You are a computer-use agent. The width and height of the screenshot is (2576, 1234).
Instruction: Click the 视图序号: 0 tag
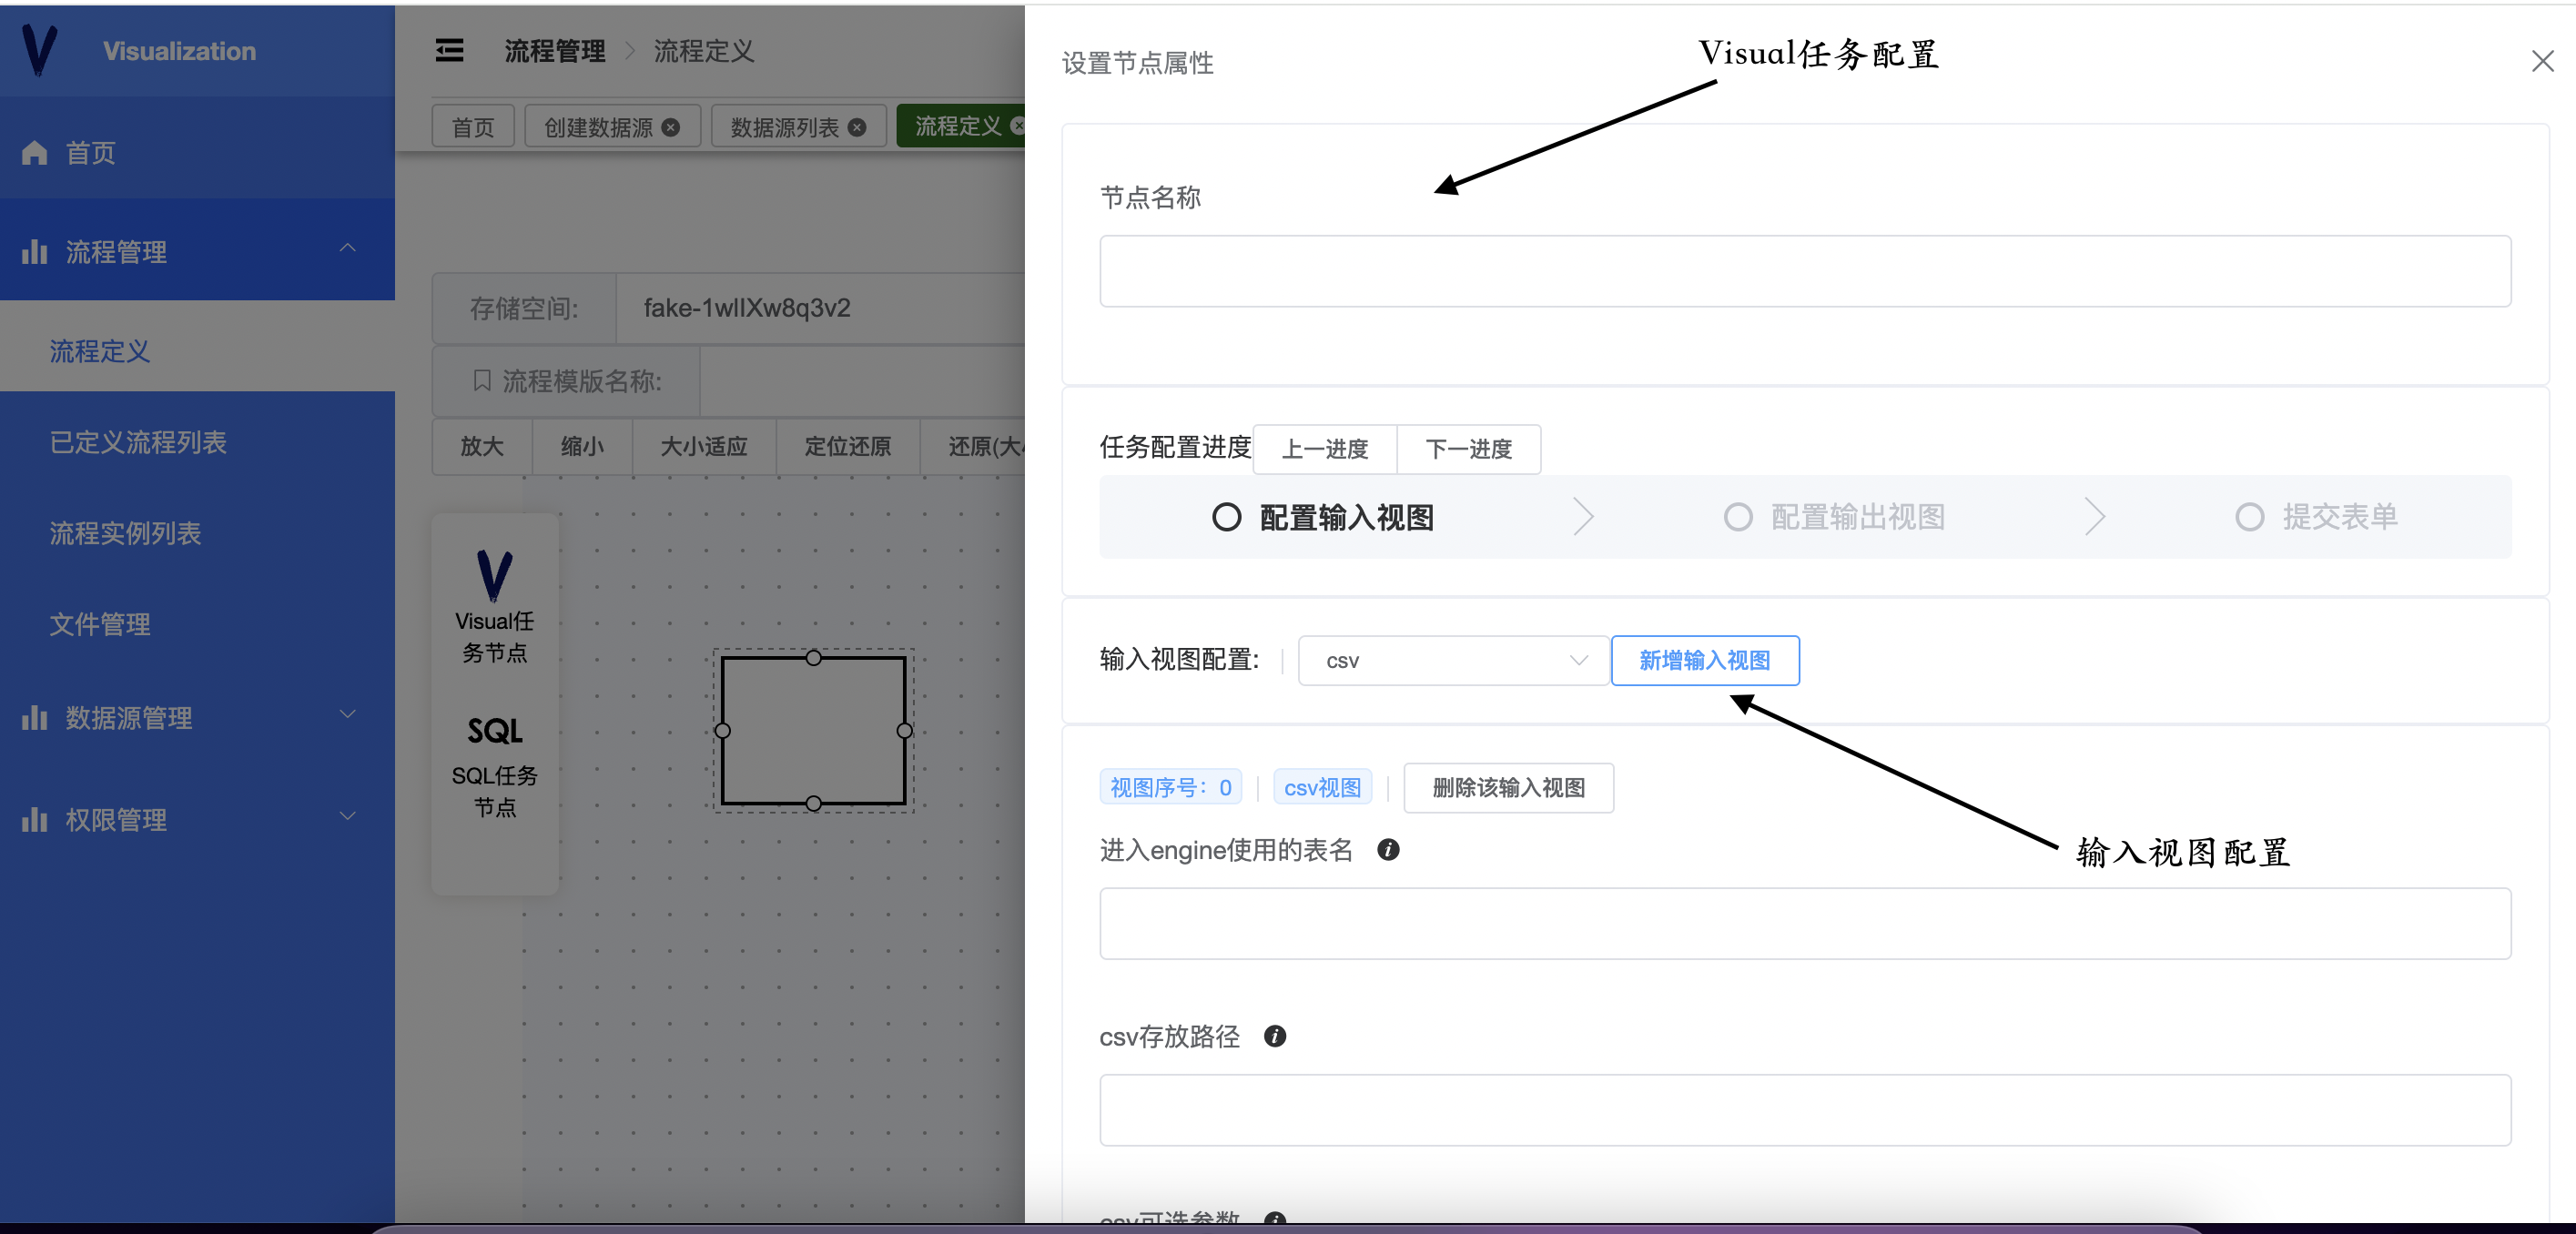tap(1171, 788)
